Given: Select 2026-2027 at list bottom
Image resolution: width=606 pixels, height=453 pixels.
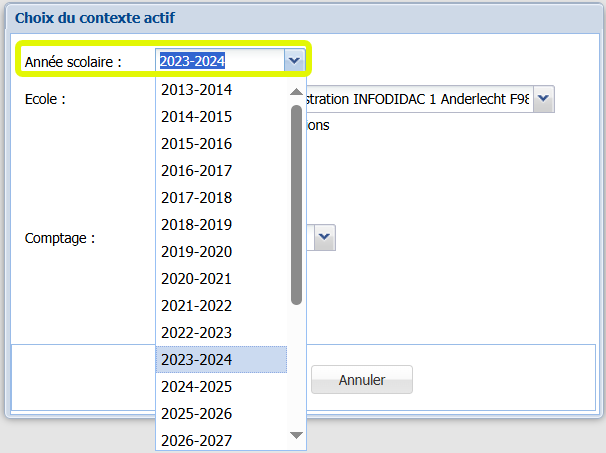Looking at the screenshot, I should pos(197,440).
